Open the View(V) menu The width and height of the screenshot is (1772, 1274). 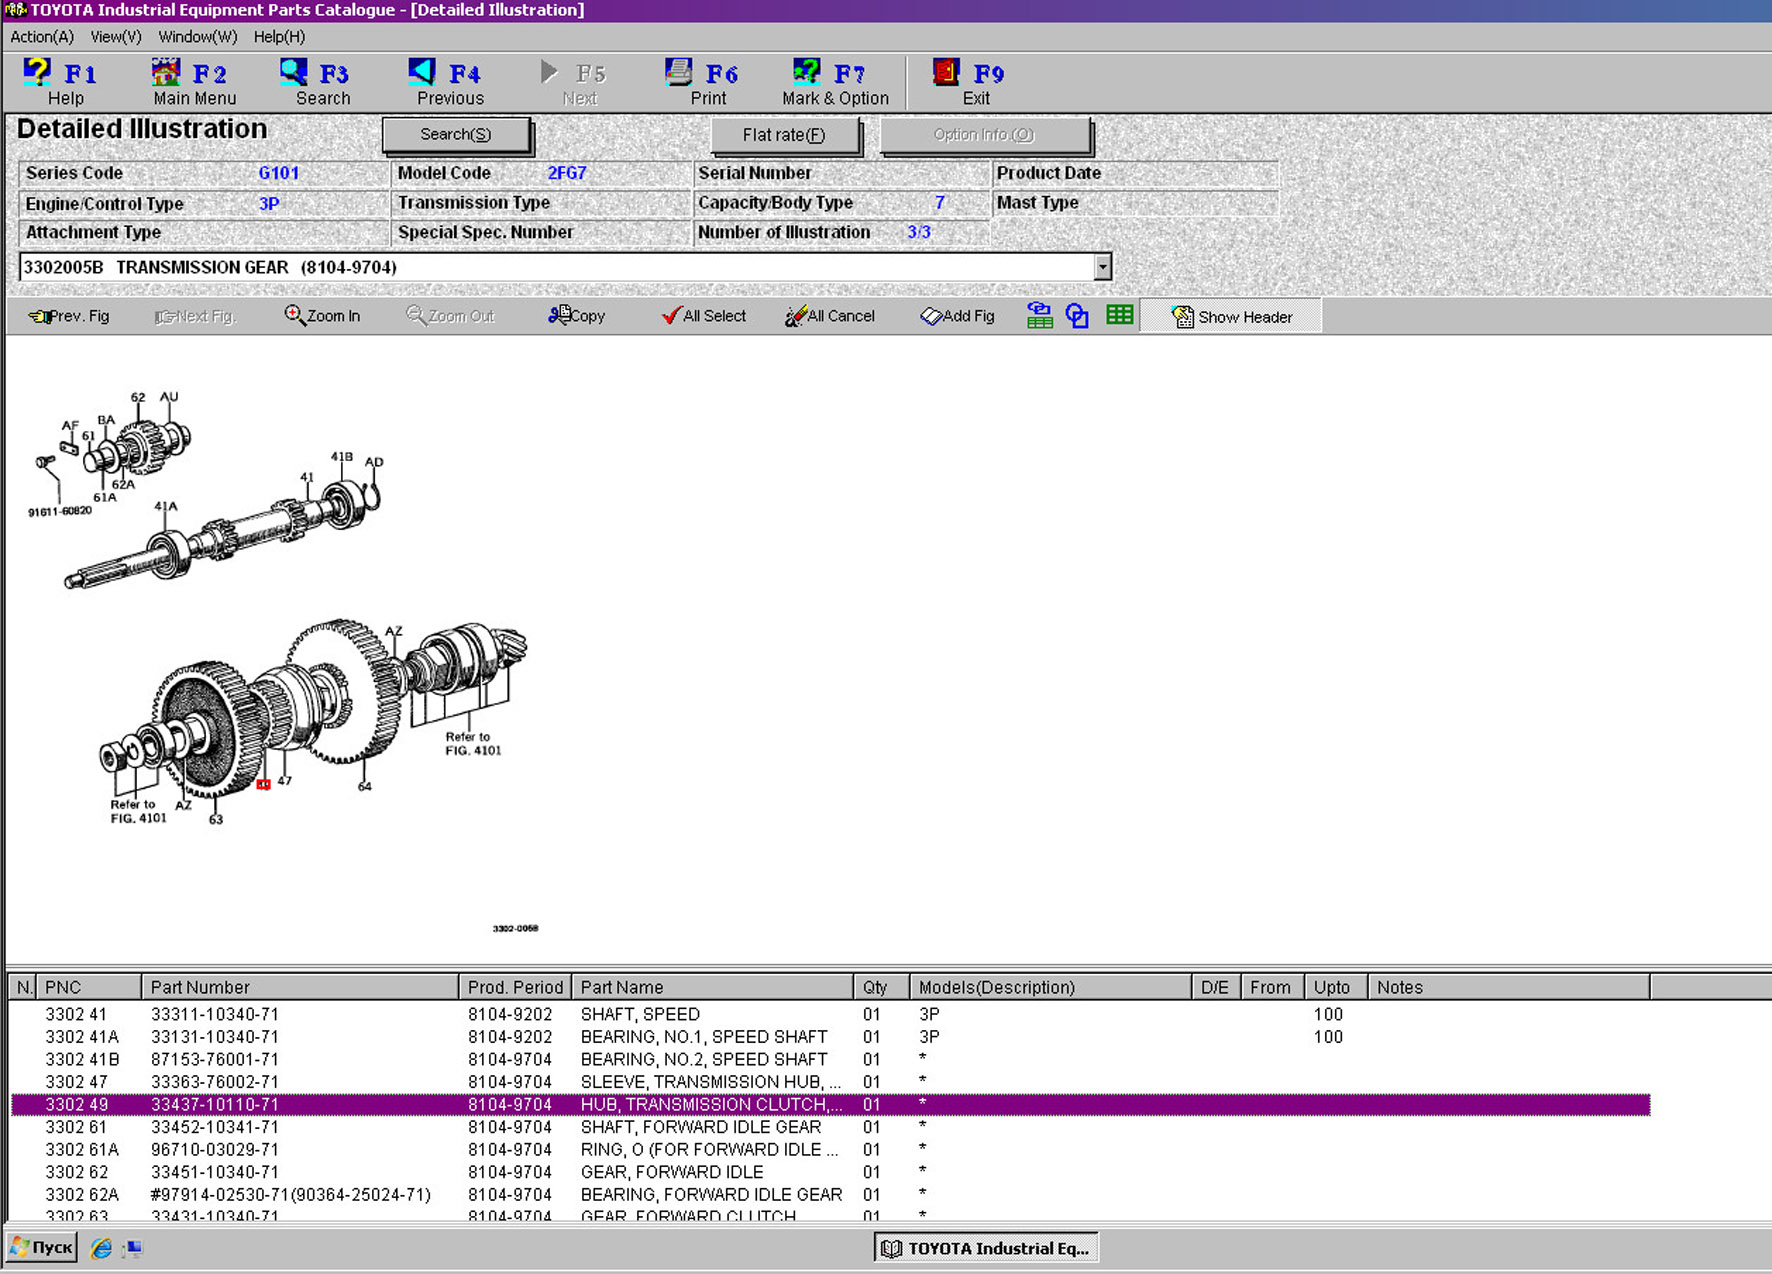116,37
